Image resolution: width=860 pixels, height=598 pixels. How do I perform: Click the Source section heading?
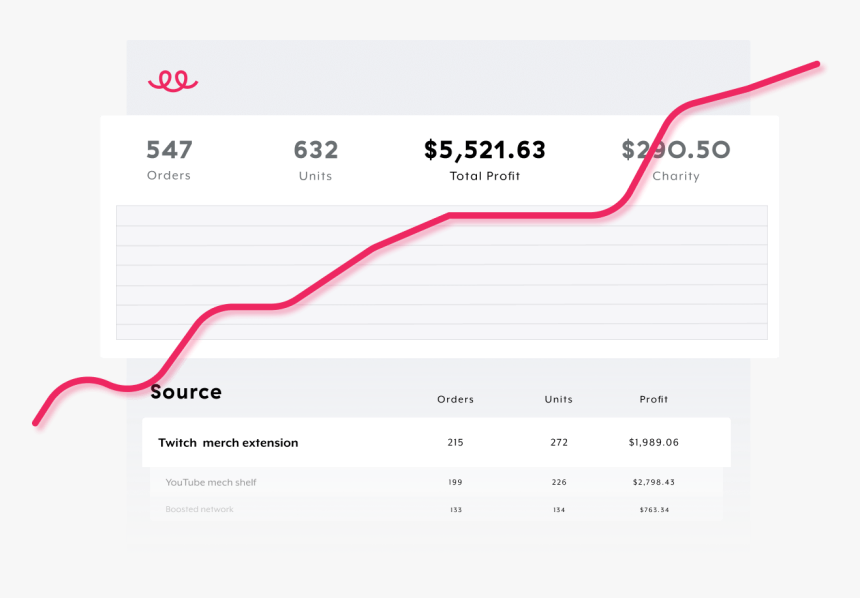(x=186, y=392)
